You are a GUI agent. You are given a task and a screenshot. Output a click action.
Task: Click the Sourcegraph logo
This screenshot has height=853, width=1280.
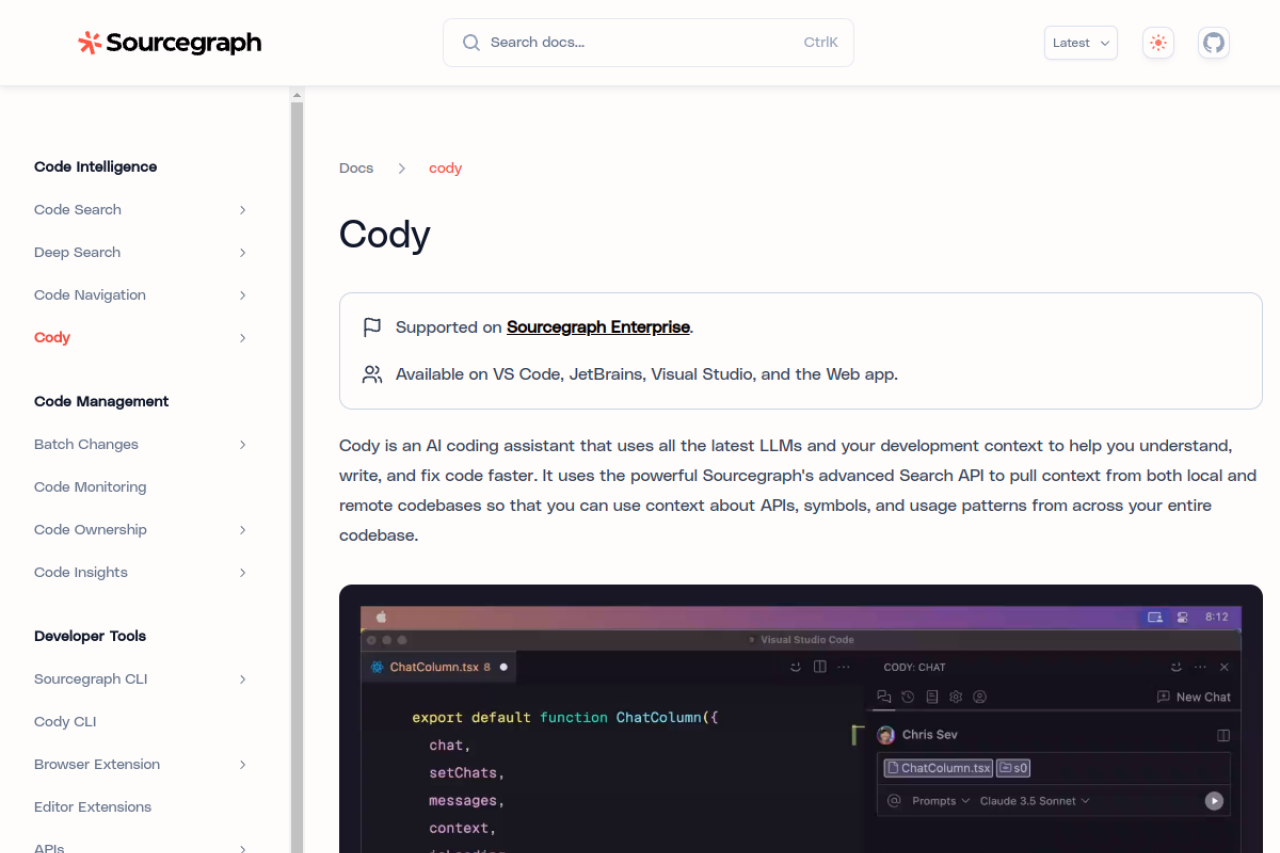169,42
